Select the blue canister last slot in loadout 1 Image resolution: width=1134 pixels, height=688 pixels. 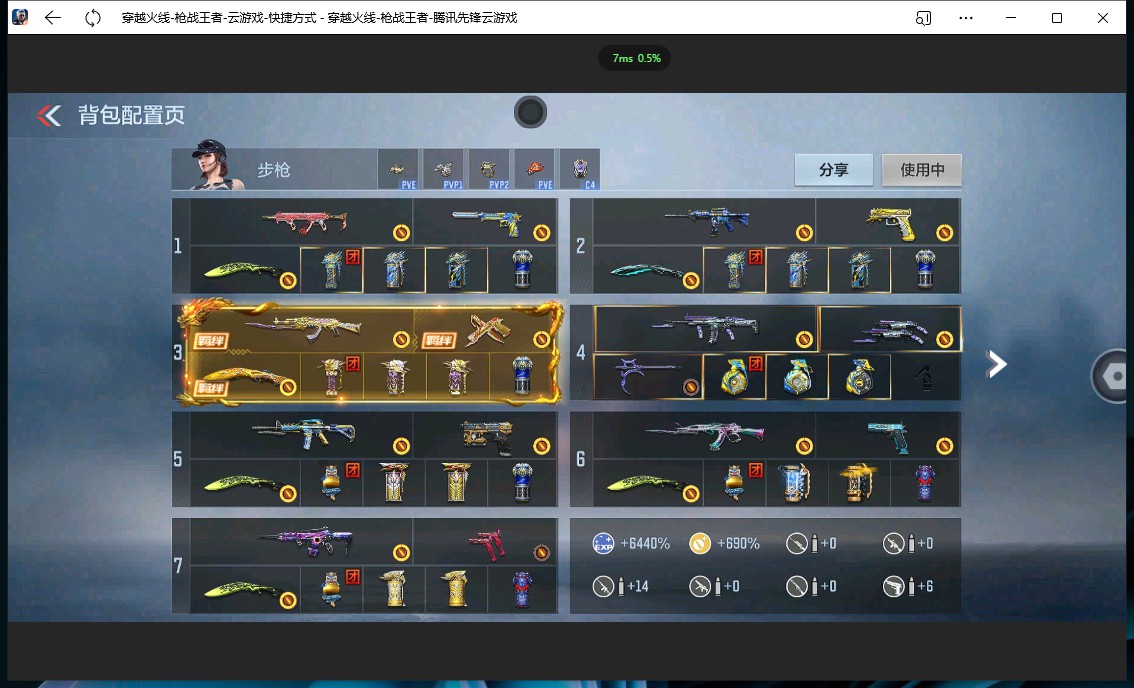coord(523,270)
